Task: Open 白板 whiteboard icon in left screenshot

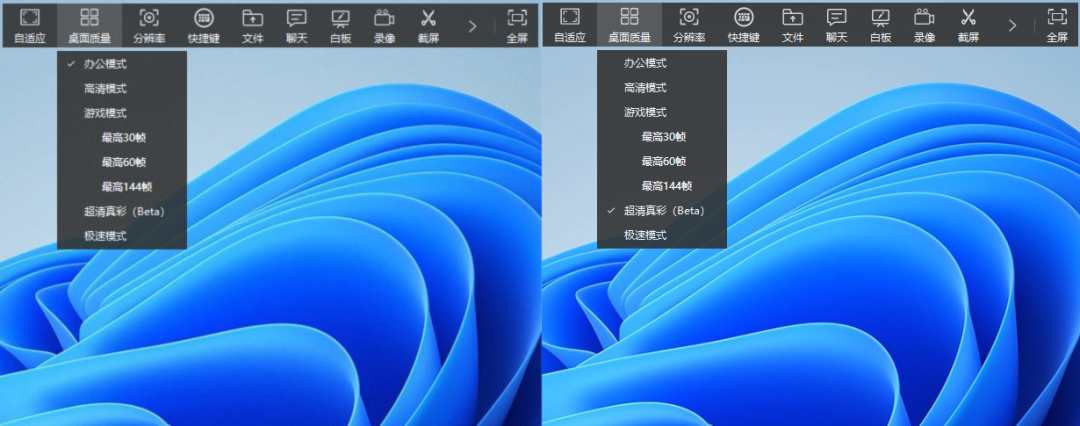Action: tap(340, 18)
